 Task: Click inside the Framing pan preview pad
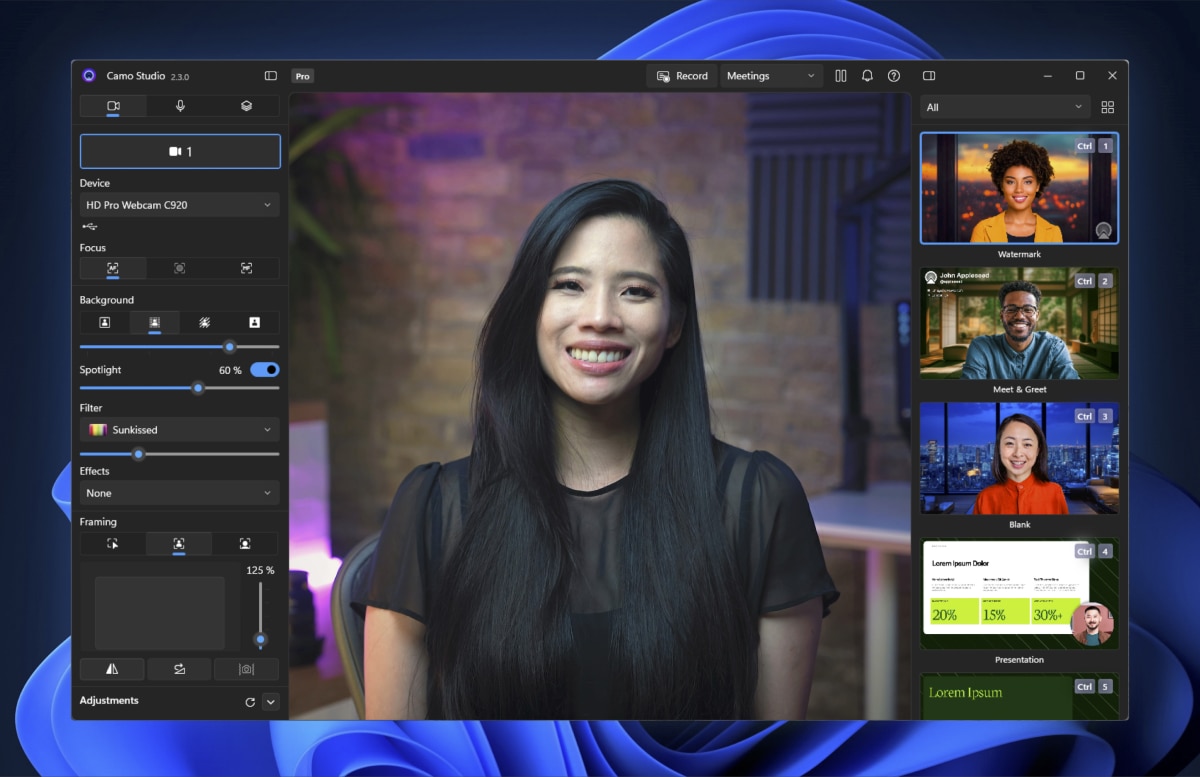click(160, 613)
